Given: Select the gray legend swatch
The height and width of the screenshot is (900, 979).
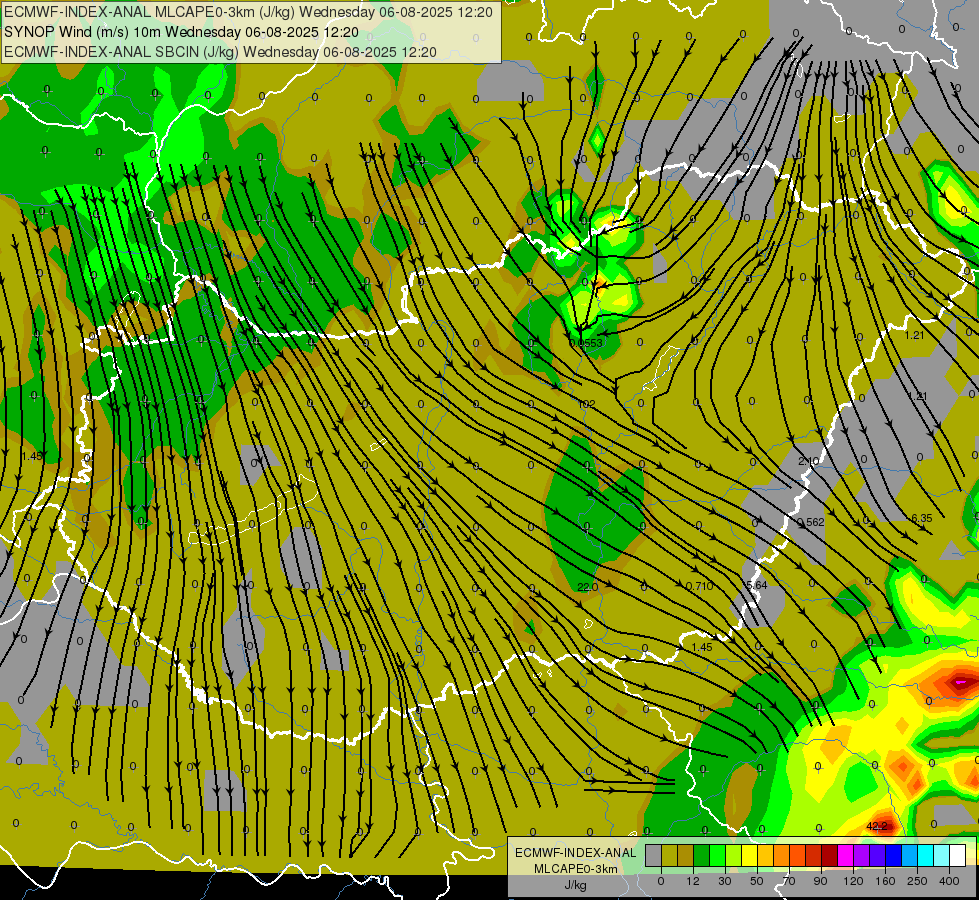Looking at the screenshot, I should [x=654, y=855].
